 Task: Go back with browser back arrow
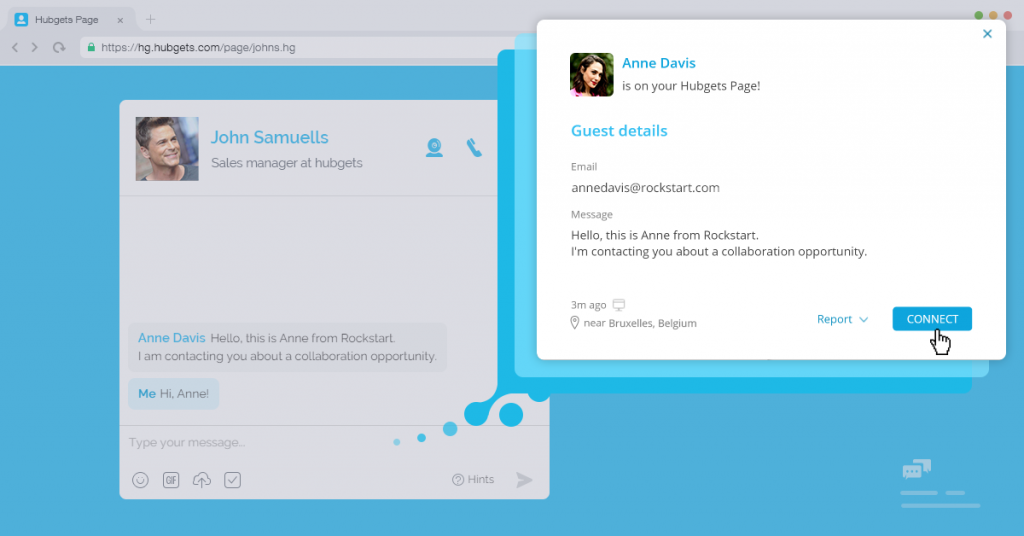[x=15, y=47]
